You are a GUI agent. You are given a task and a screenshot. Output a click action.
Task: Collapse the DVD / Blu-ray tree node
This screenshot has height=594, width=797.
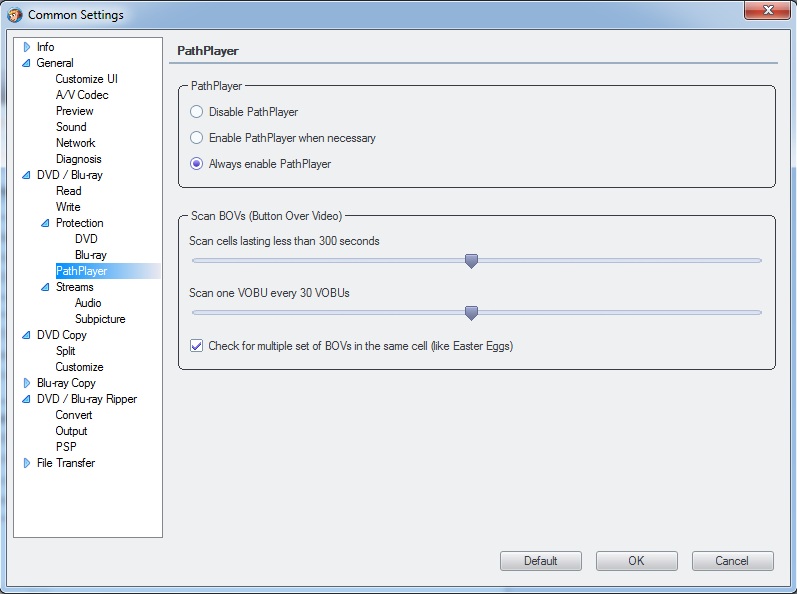pyautogui.click(x=27, y=175)
